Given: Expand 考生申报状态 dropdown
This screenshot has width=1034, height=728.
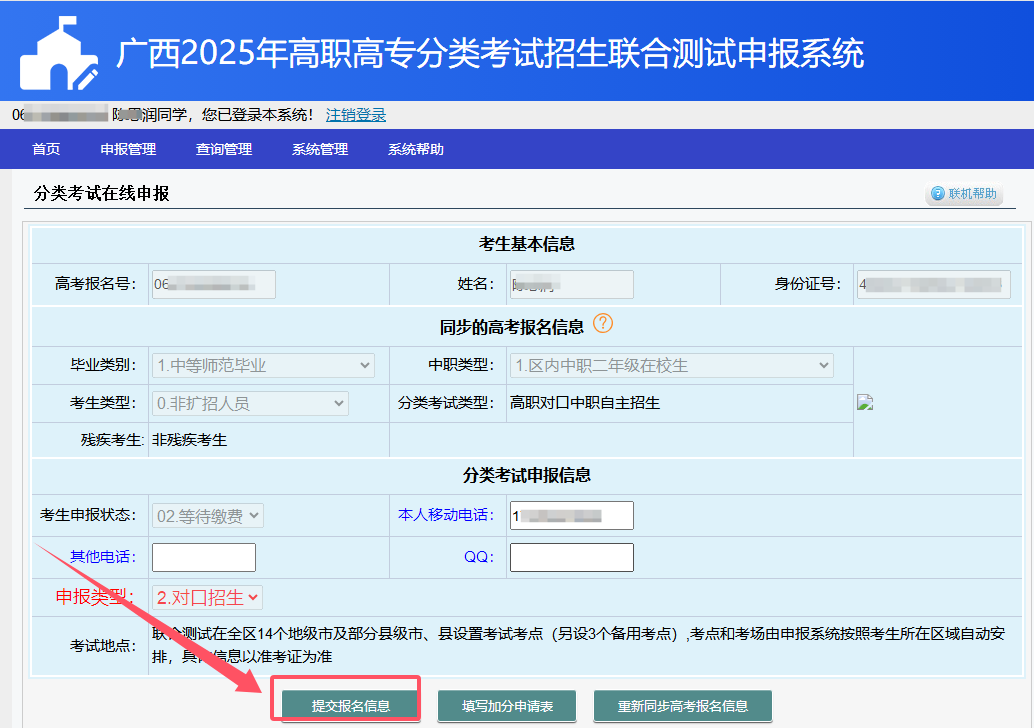Looking at the screenshot, I should 208,515.
